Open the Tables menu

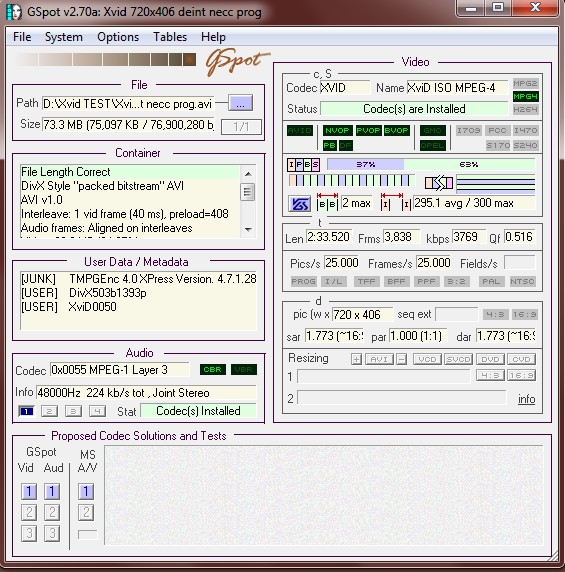coord(170,37)
